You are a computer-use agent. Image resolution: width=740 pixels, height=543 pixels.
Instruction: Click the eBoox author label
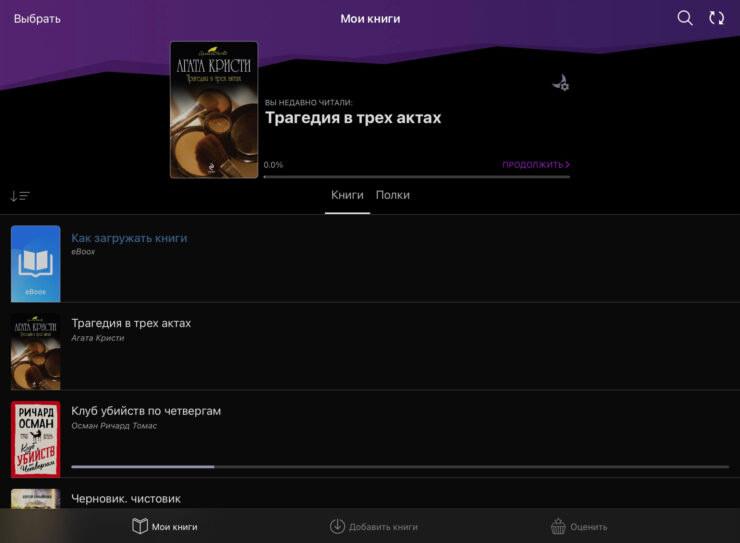[x=83, y=252]
